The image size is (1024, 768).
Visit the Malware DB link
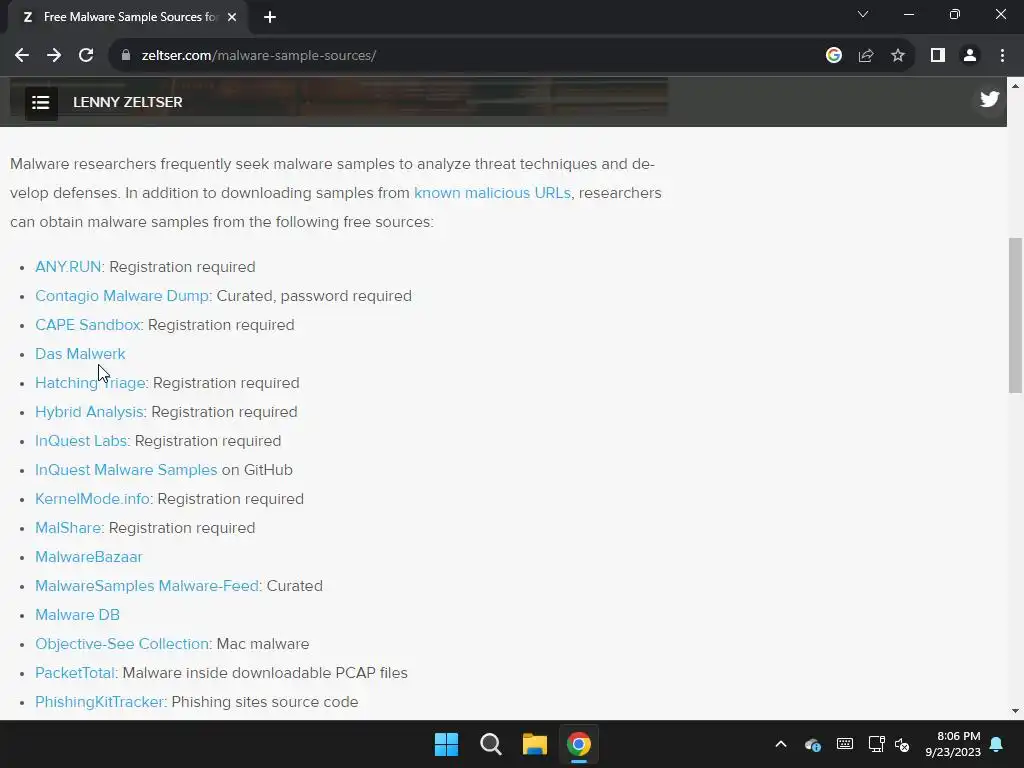pyautogui.click(x=78, y=615)
